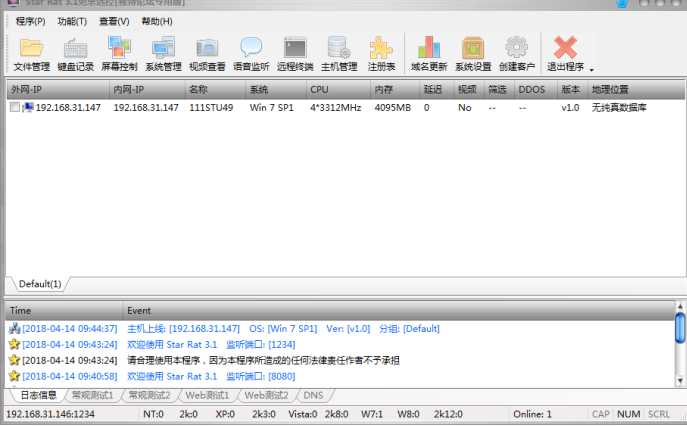This screenshot has width=687, height=426.
Task: Click the 创建客户 create client gear icon
Action: pos(517,47)
